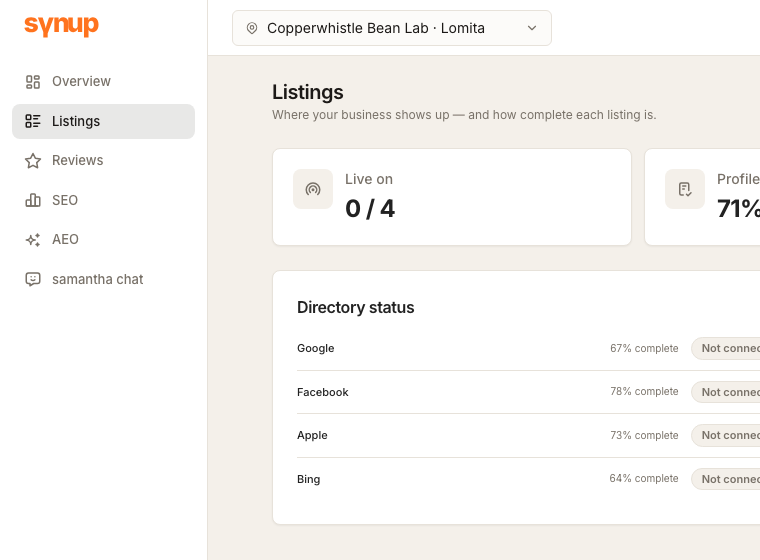Click the Synup logo

[62, 25]
